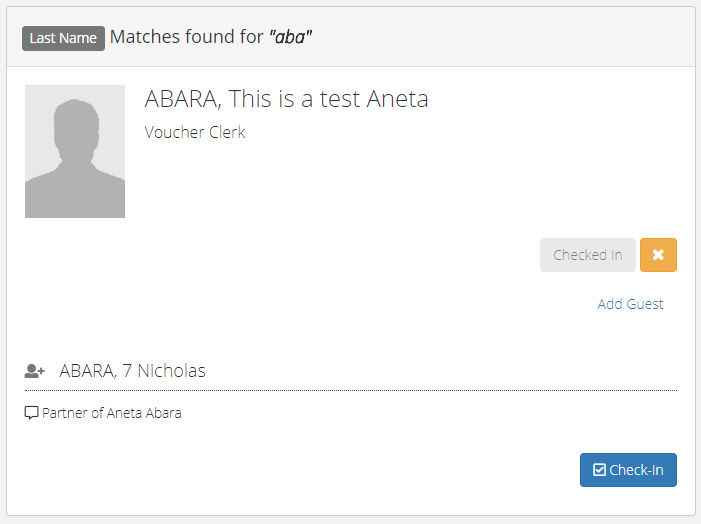701x524 pixels.
Task: Click the grey results panel header bar
Action: click(x=351, y=37)
